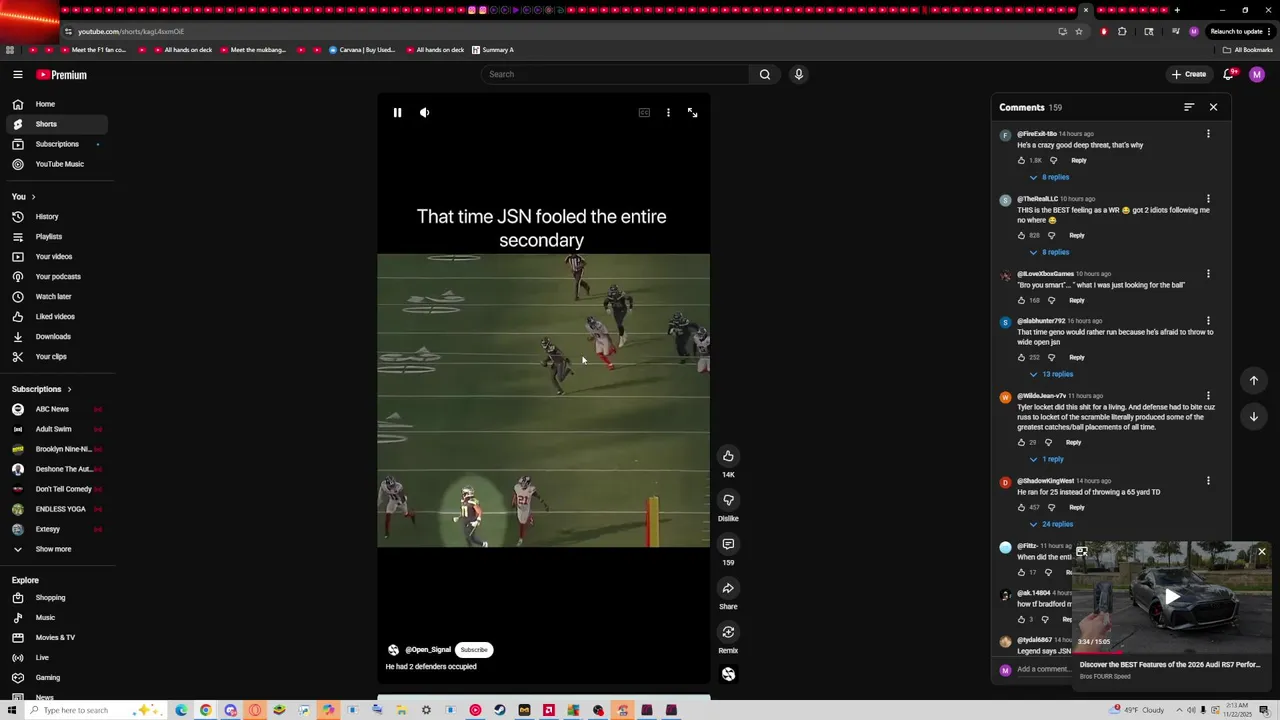The width and height of the screenshot is (1280, 720).
Task: Open Microsoft Edge from the taskbar
Action: tap(181, 710)
